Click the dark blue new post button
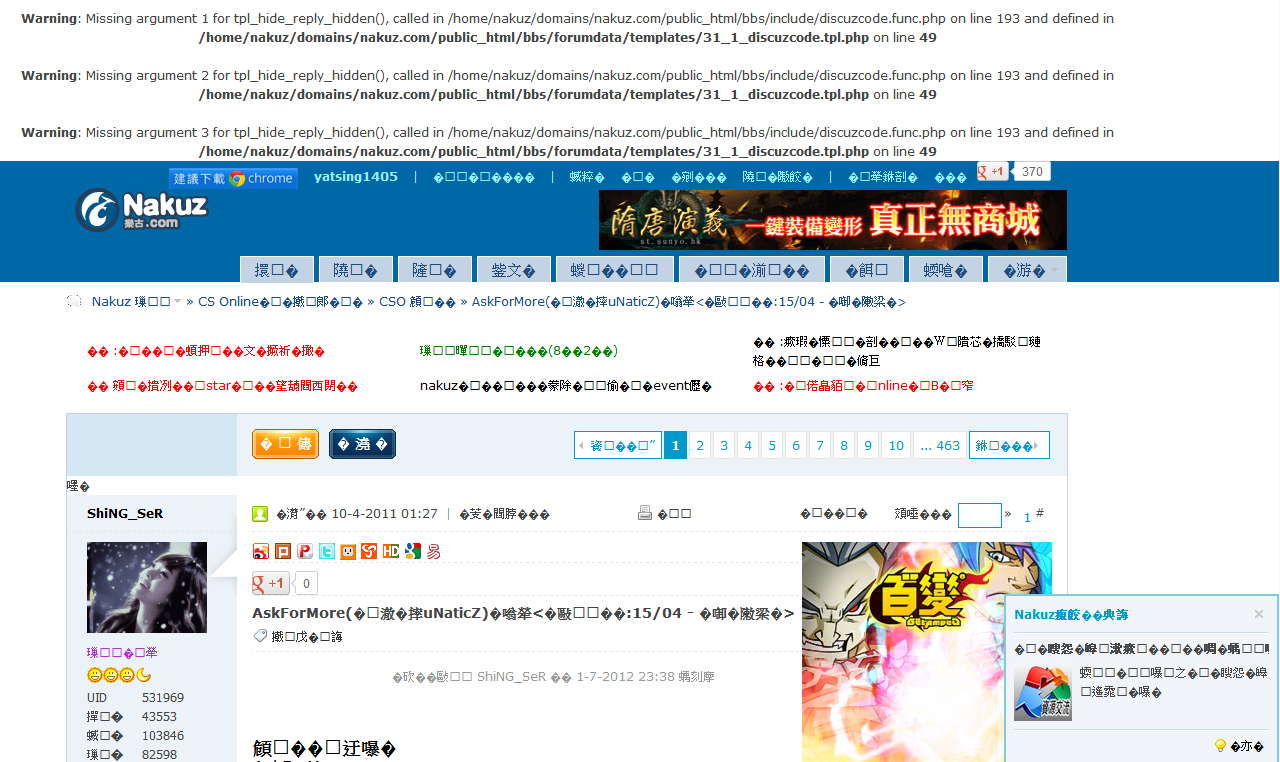1280x762 pixels. coord(362,444)
